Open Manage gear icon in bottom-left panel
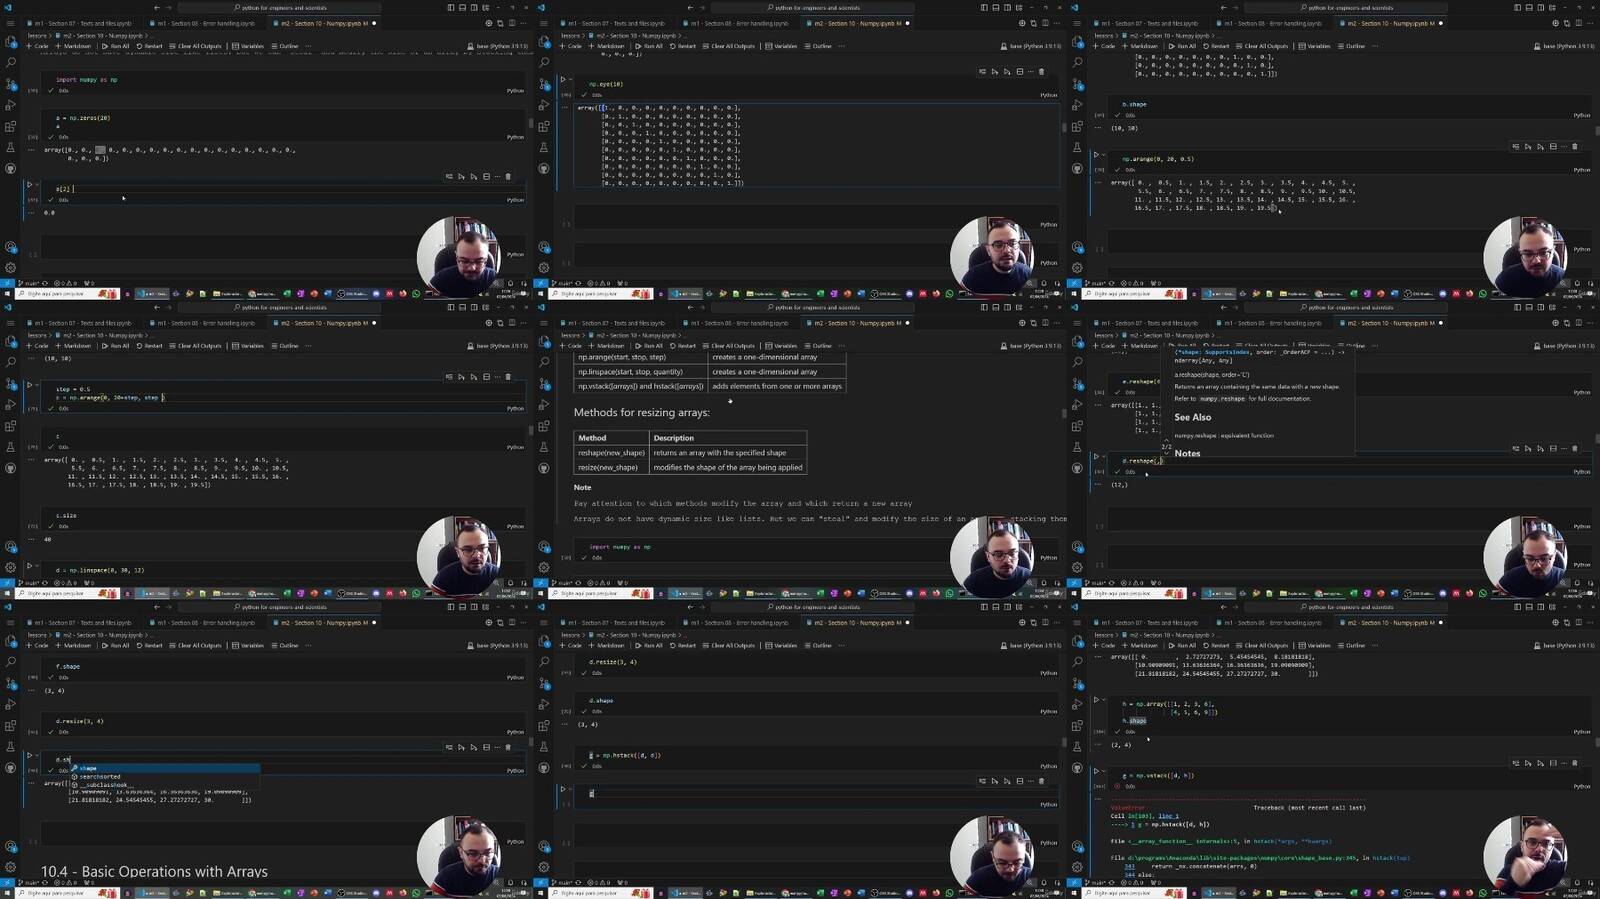Image resolution: width=1600 pixels, height=899 pixels. point(10,867)
